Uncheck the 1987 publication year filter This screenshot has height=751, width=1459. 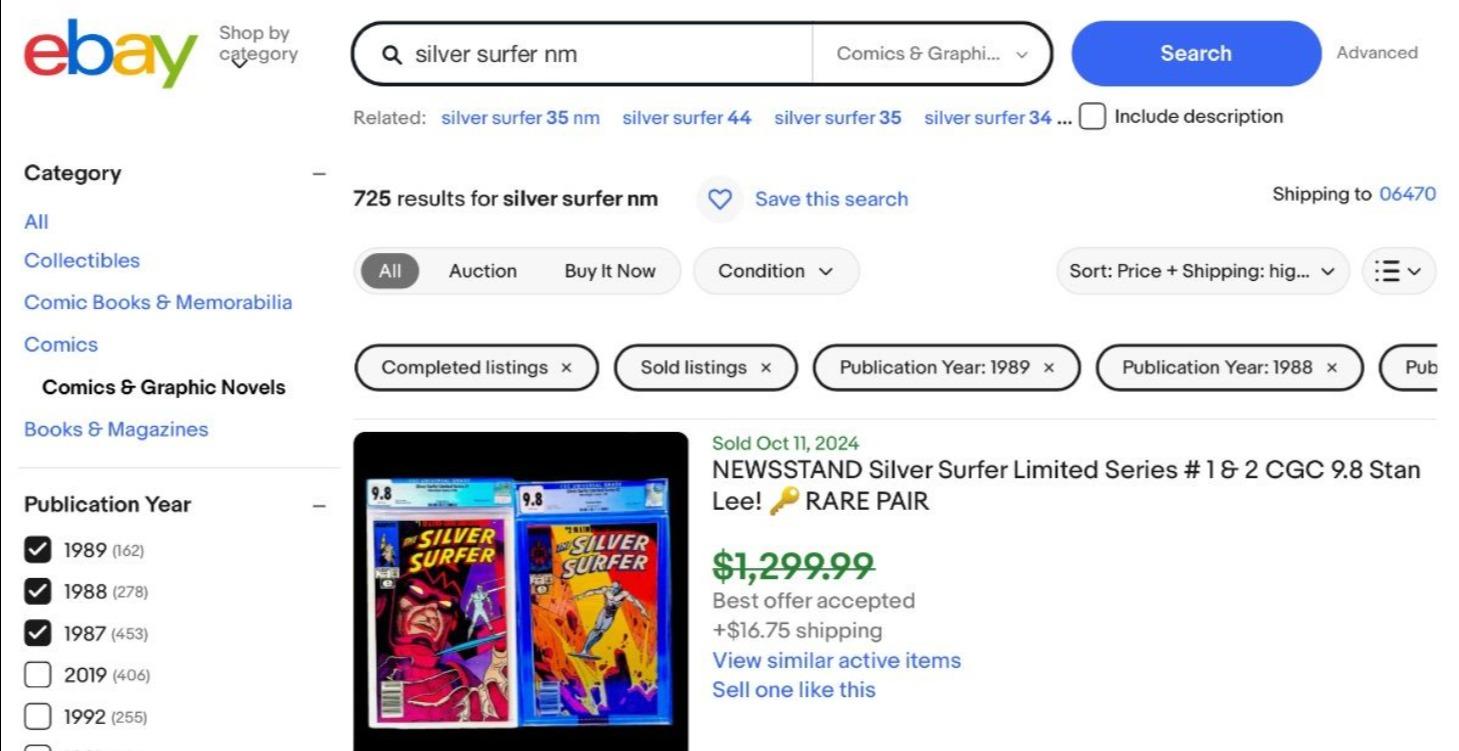coord(37,633)
